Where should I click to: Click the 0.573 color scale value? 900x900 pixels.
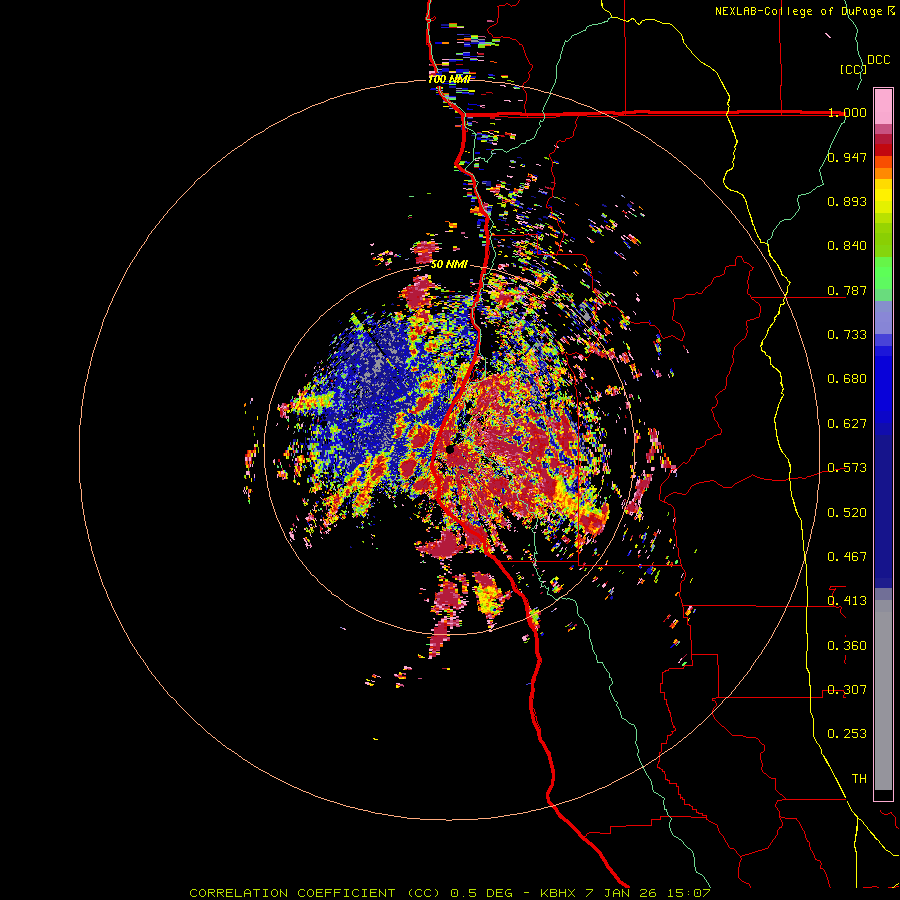pyautogui.click(x=847, y=468)
